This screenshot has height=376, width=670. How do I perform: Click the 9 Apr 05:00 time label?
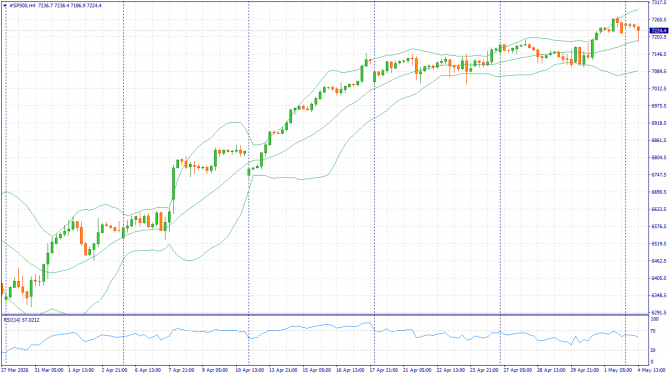pos(215,370)
